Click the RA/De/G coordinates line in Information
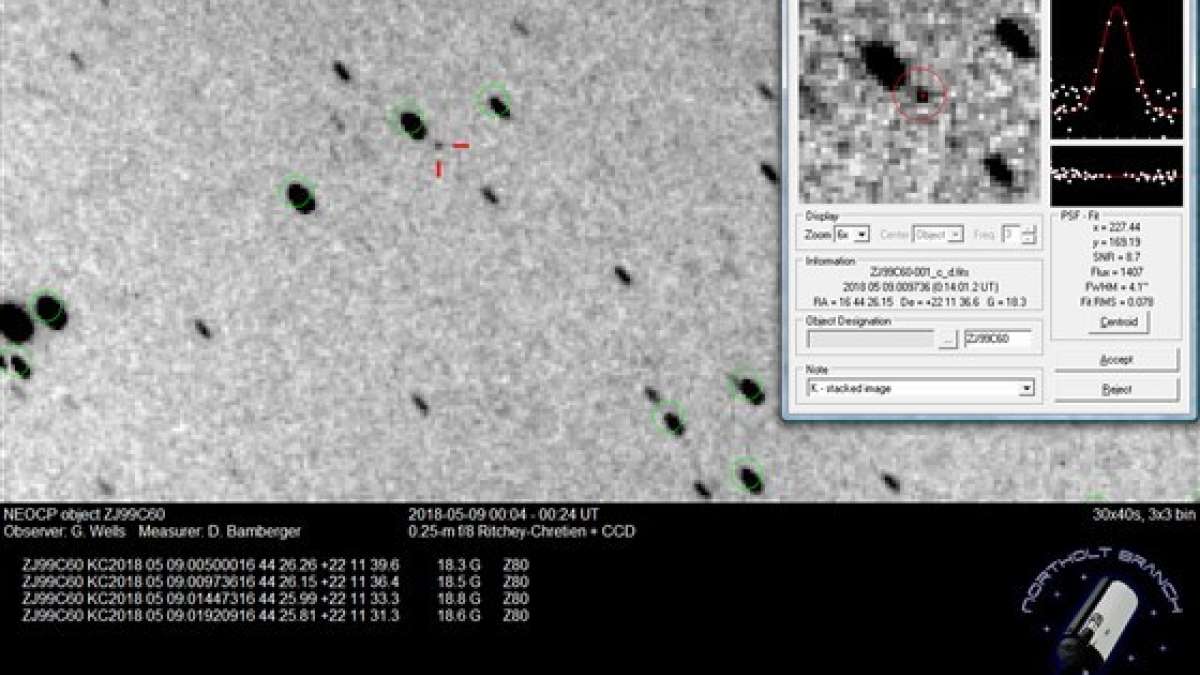This screenshot has height=675, width=1200. (920, 301)
